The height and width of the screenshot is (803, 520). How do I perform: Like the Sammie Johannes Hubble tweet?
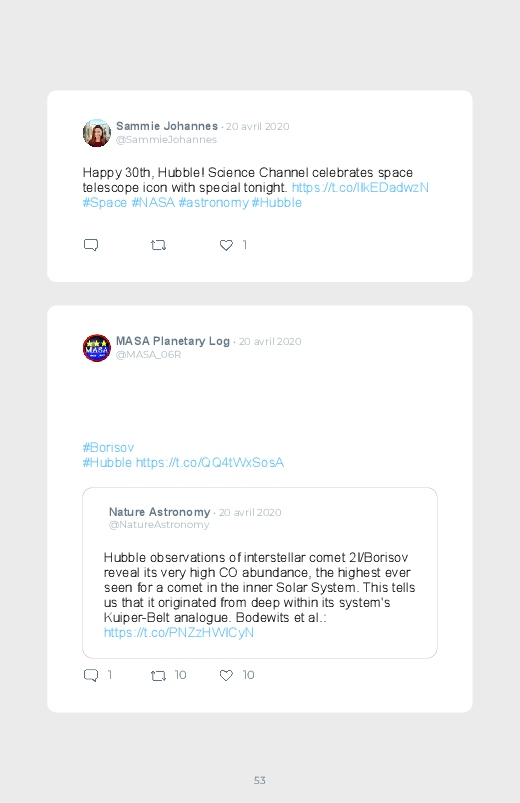(x=226, y=245)
